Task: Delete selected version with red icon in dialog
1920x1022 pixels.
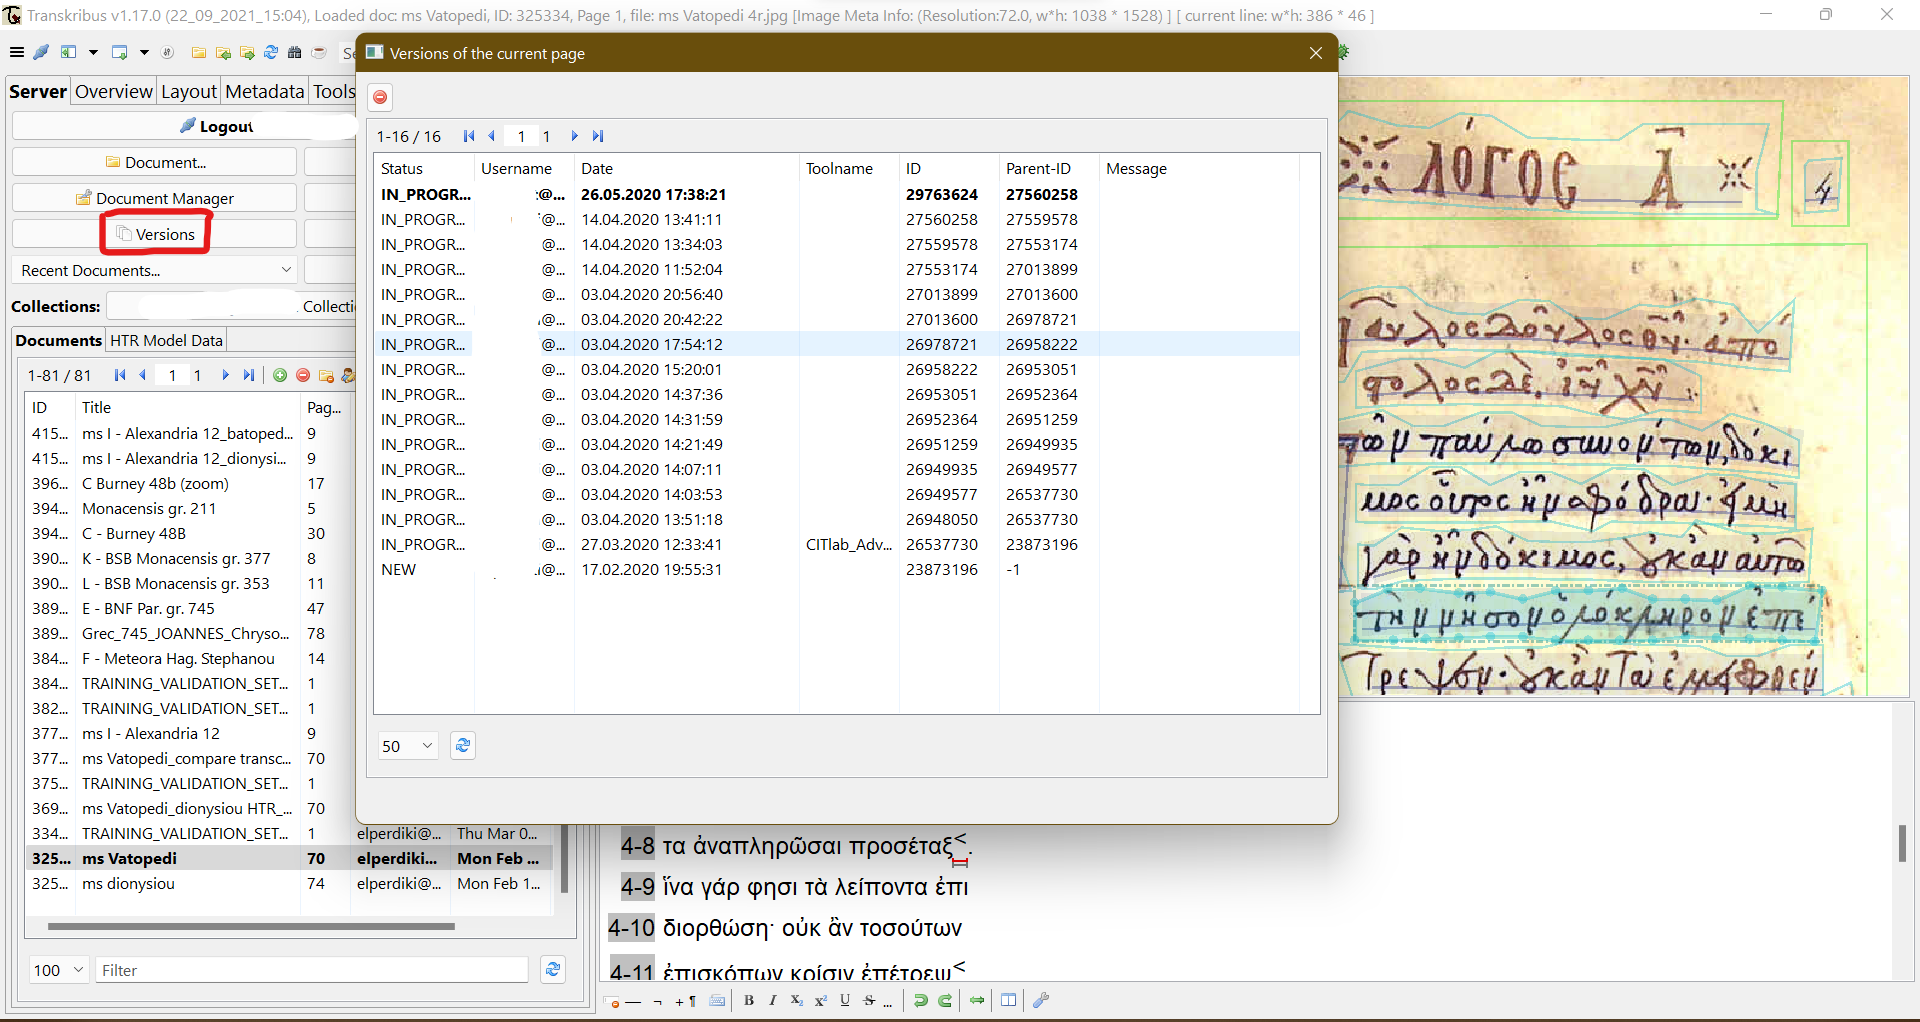Action: (x=380, y=97)
